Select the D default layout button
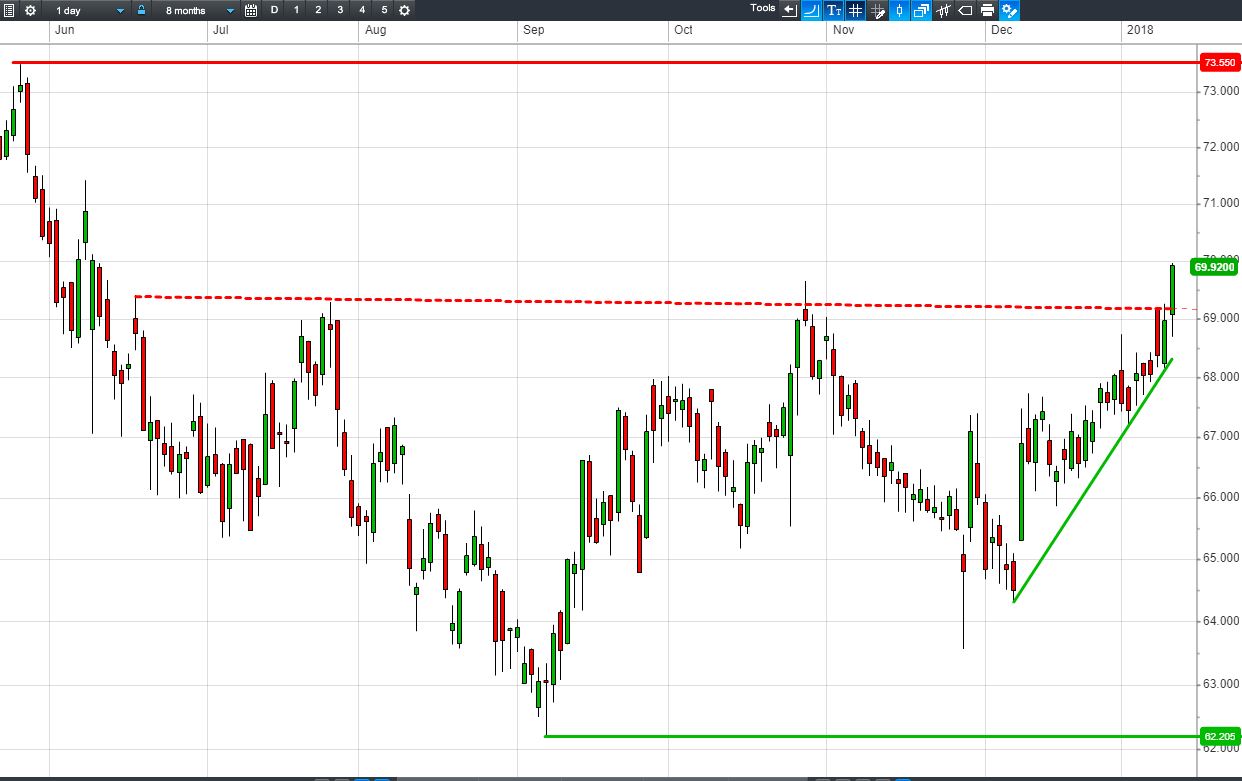Image resolution: width=1242 pixels, height=781 pixels. (274, 10)
